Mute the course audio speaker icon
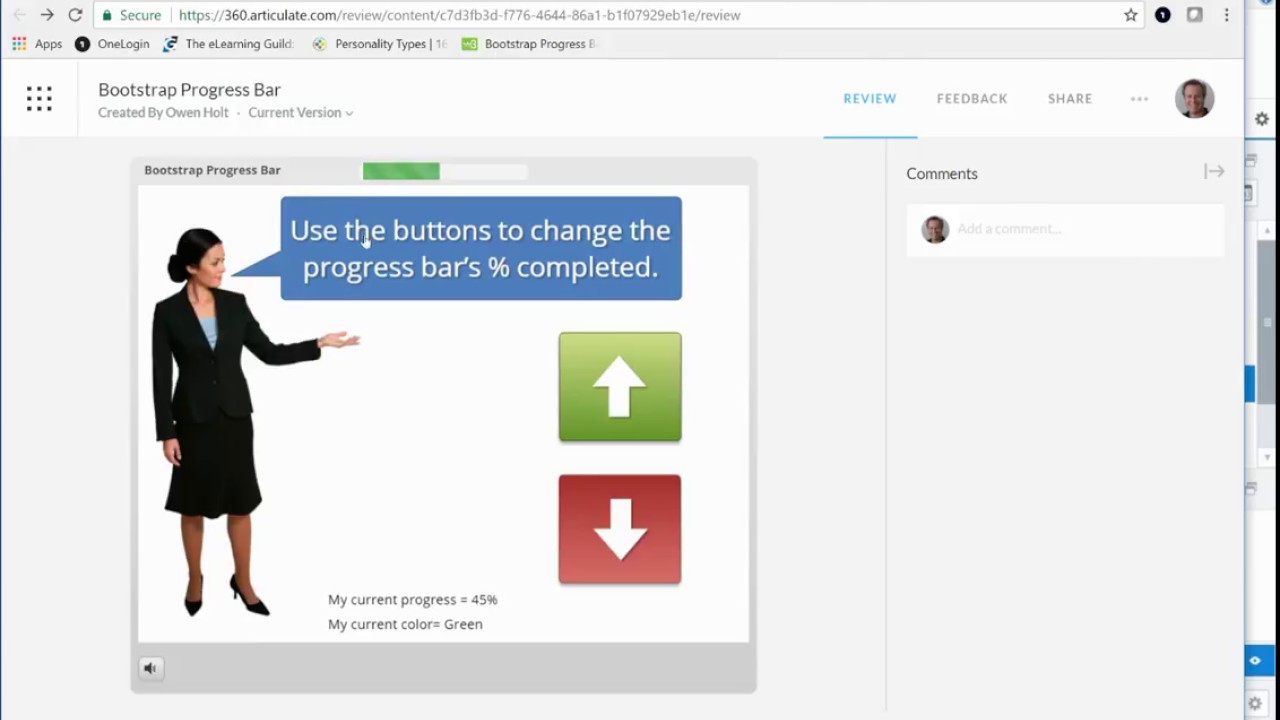The width and height of the screenshot is (1280, 720). click(150, 668)
